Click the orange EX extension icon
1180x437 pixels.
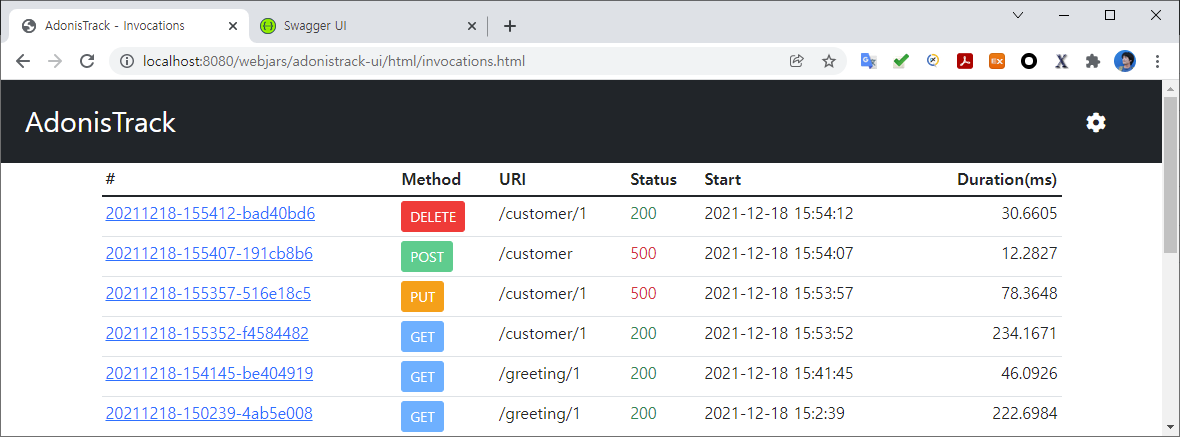997,62
